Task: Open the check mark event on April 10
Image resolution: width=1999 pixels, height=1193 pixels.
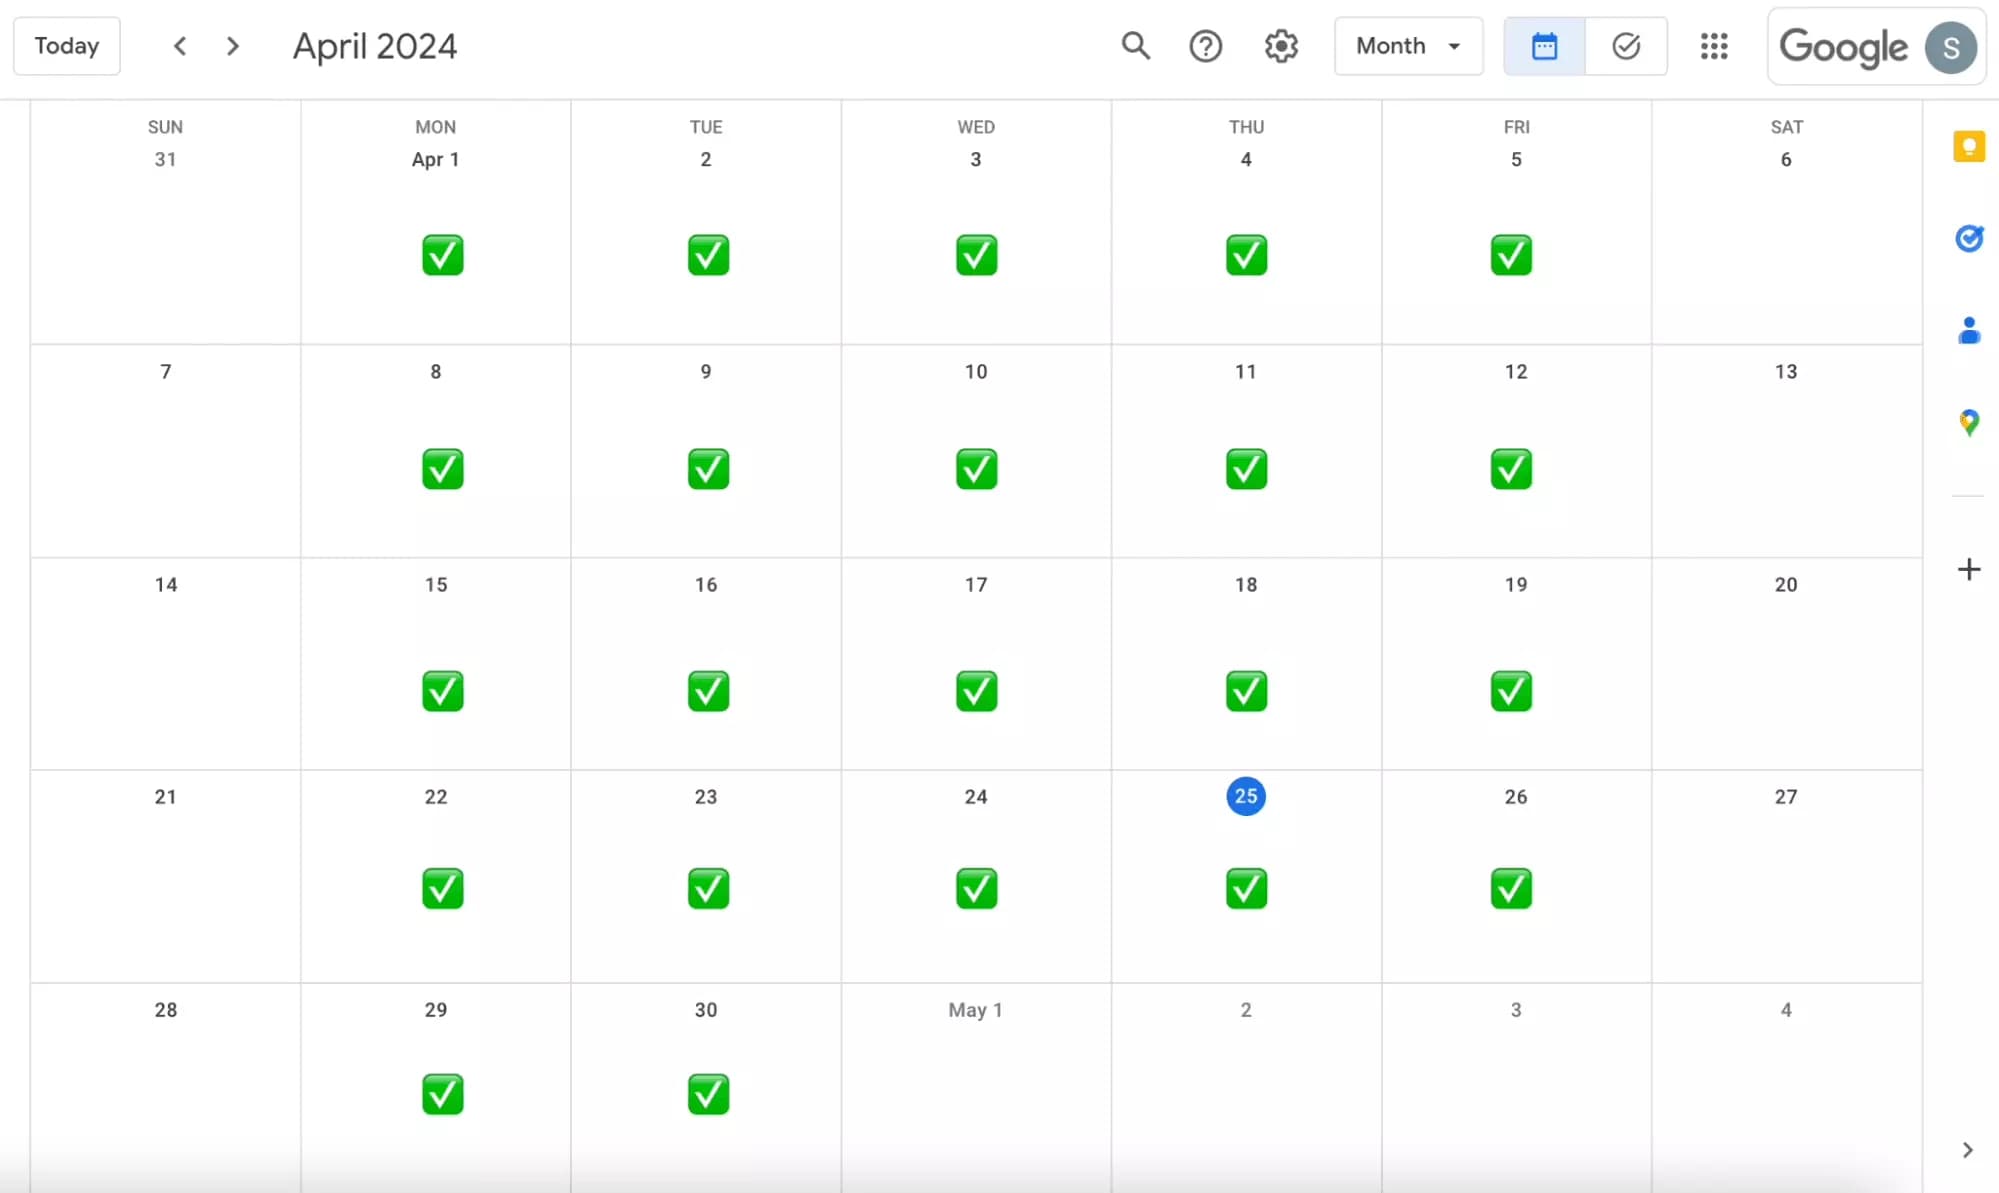Action: coord(976,469)
